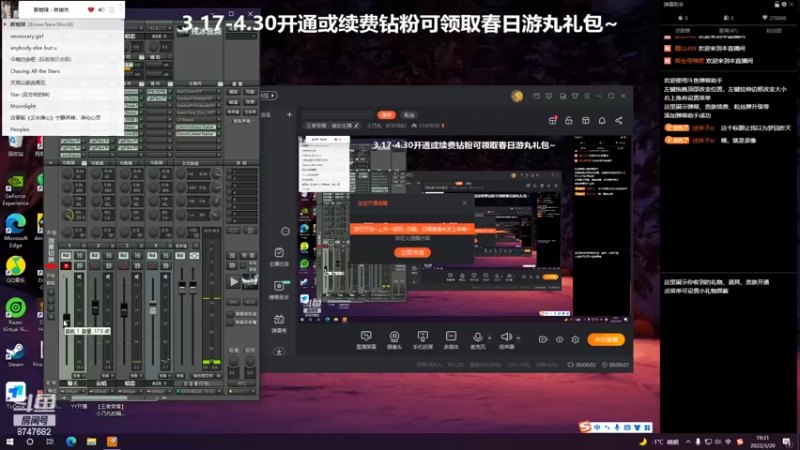The height and width of the screenshot is (450, 800).
Task: Open 榜单助手 in the streaming sidebar
Action: click(x=279, y=290)
